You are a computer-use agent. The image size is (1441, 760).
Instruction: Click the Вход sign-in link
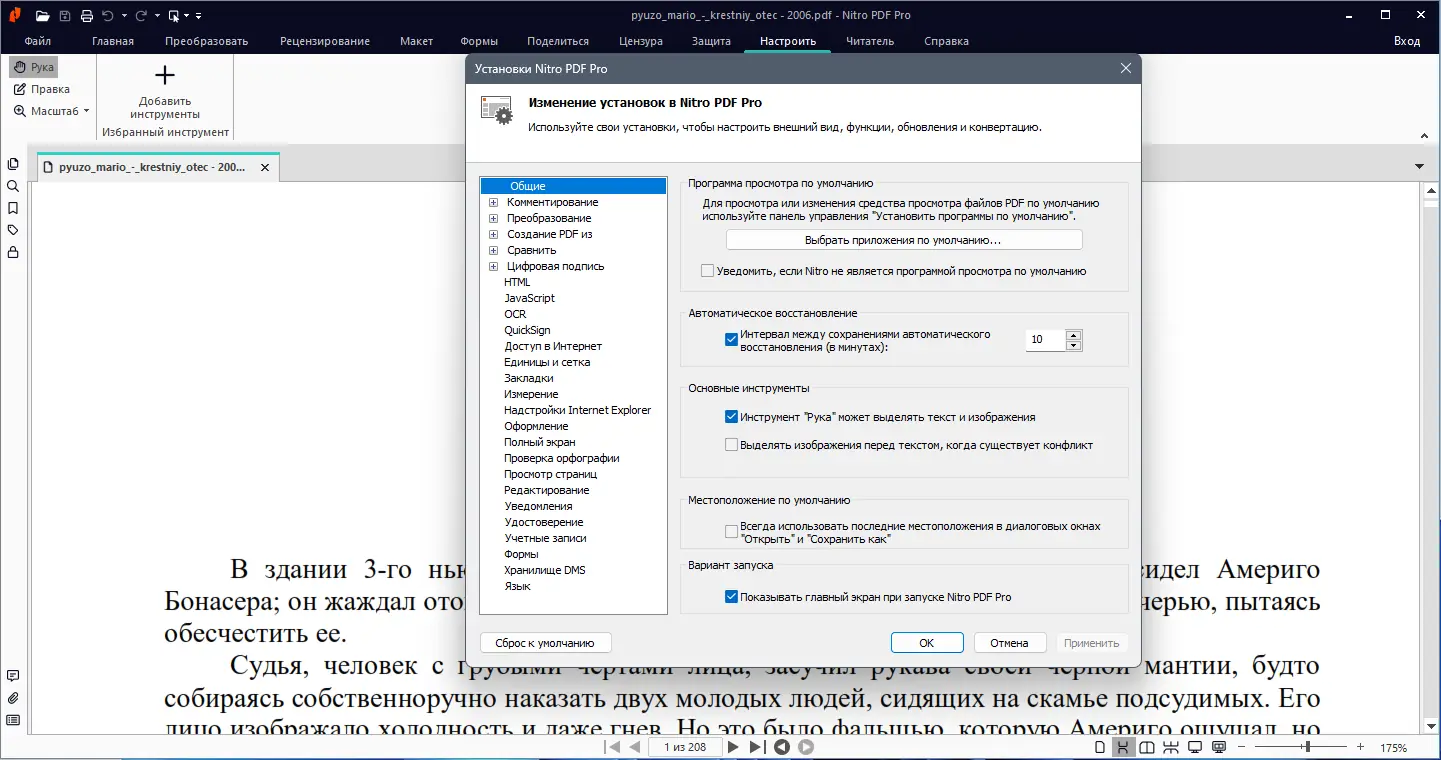tap(1407, 41)
